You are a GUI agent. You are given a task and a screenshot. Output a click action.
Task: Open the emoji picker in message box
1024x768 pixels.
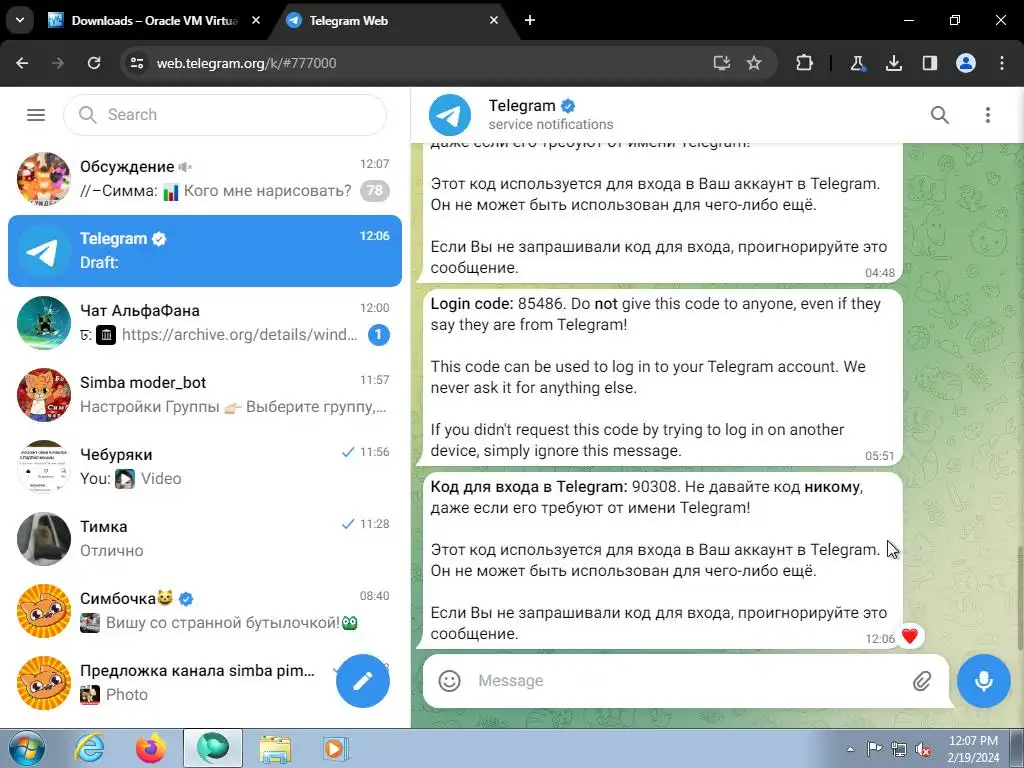pyautogui.click(x=449, y=680)
